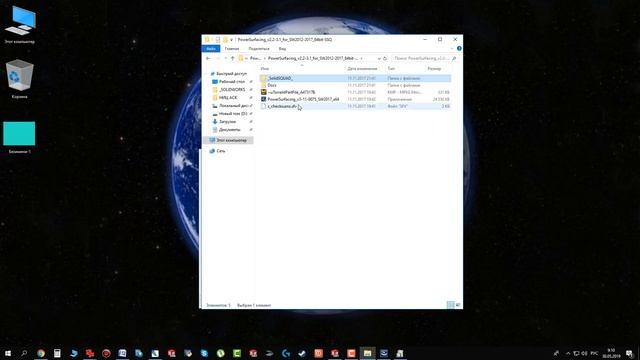Click the Properties quick access toolbar icon
The height and width of the screenshot is (360, 640).
[218, 40]
